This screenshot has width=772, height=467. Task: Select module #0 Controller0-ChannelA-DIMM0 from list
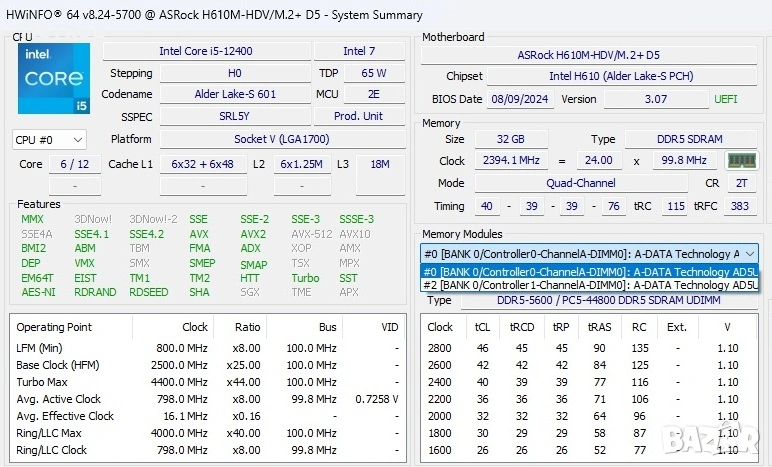pyautogui.click(x=589, y=271)
